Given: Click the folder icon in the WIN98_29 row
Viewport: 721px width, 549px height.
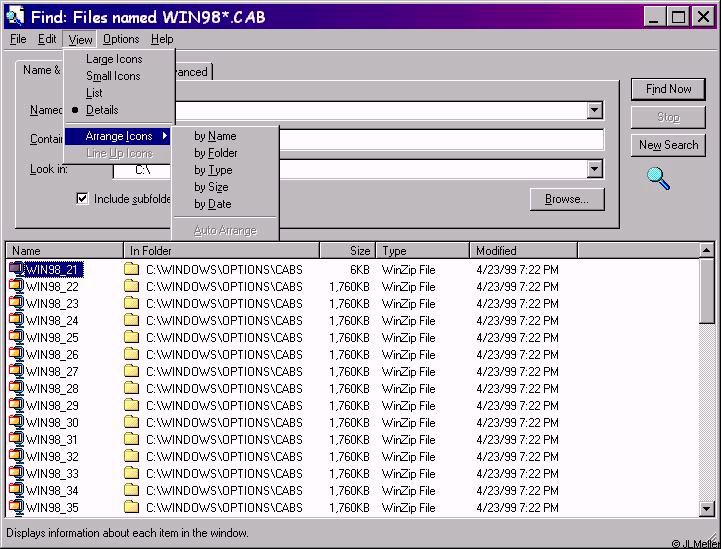Looking at the screenshot, I should click(132, 405).
